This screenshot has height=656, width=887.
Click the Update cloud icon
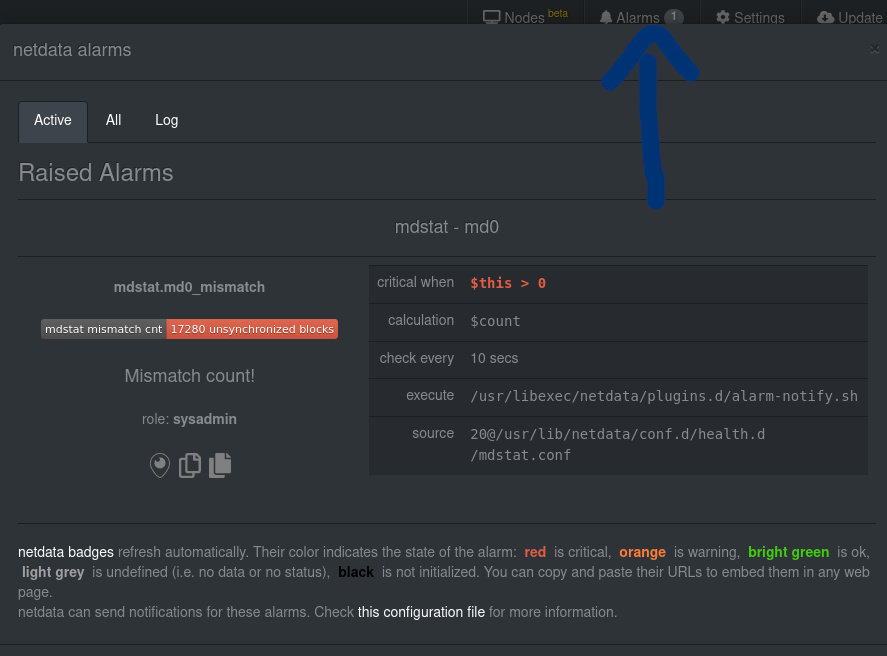pyautogui.click(x=824, y=18)
